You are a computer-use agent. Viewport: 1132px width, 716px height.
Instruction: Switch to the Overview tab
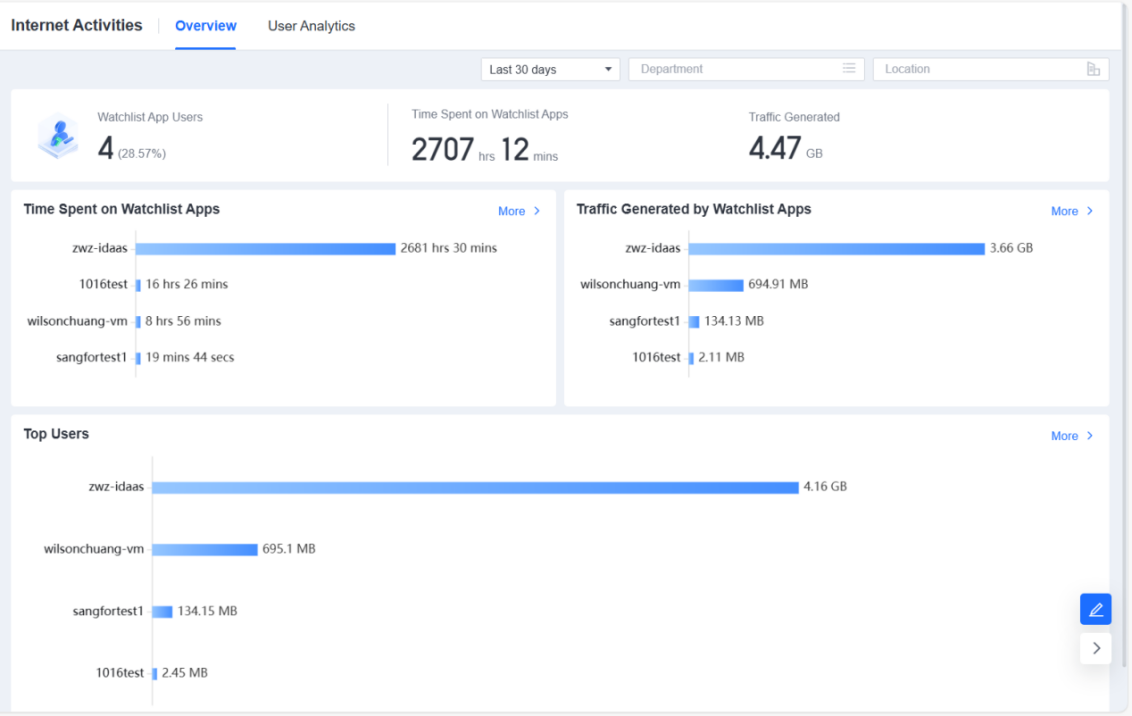[206, 26]
